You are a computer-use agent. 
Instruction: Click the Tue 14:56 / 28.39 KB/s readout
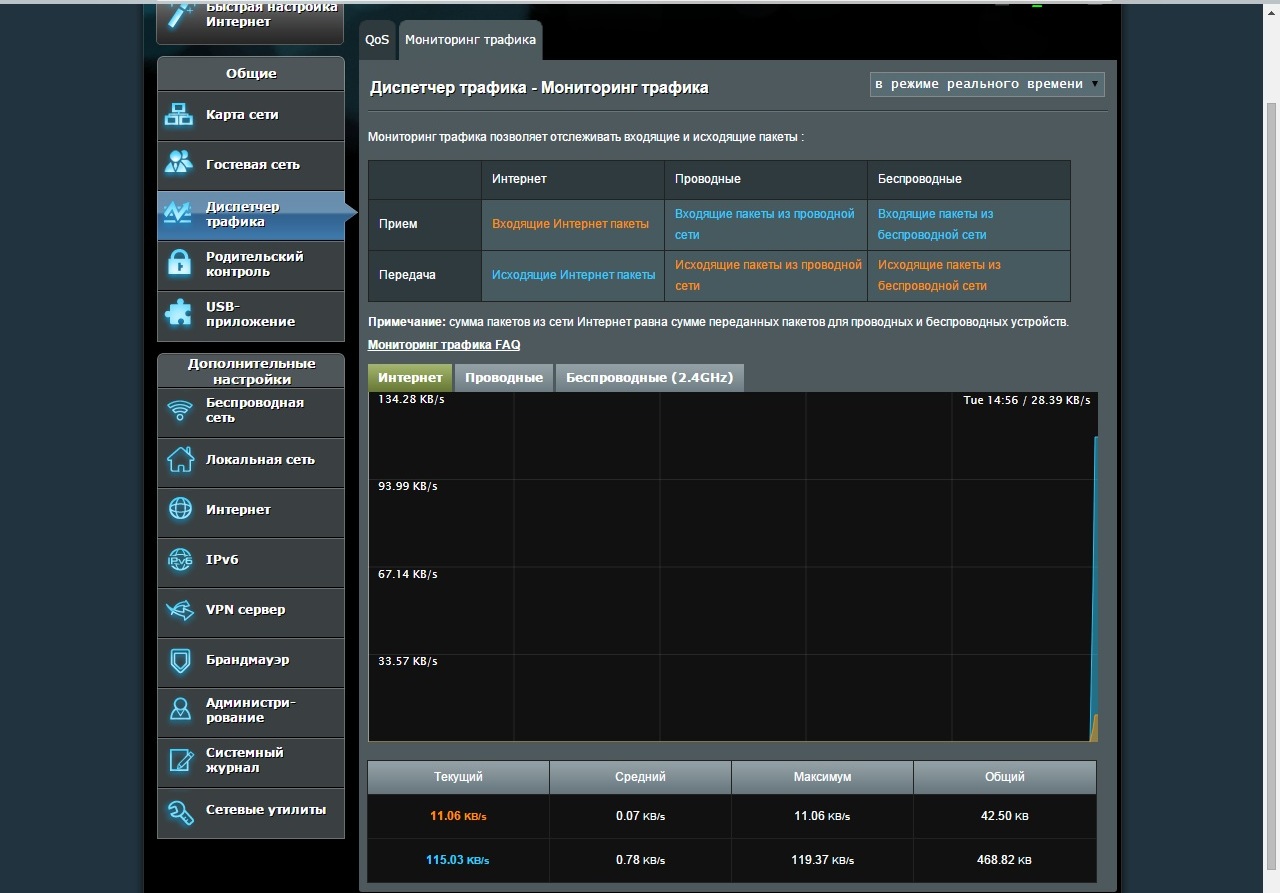click(1027, 400)
